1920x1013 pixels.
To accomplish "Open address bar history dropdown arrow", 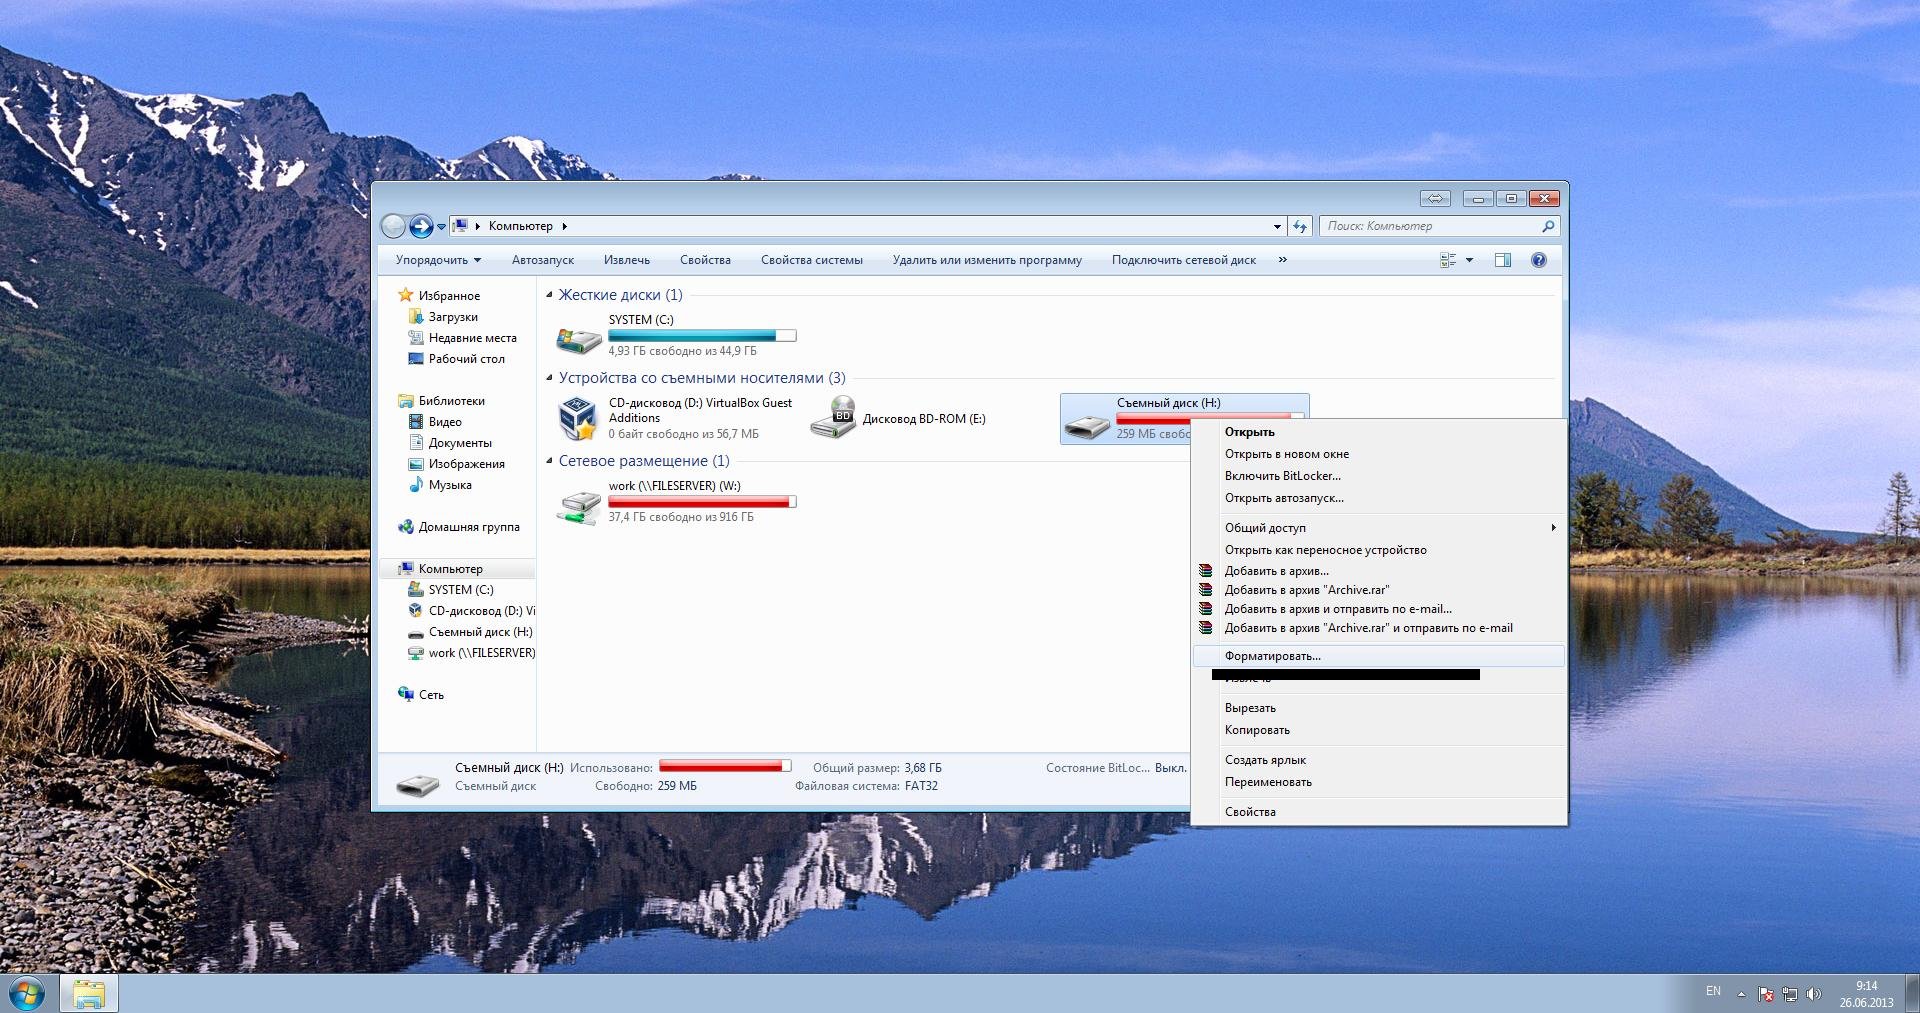I will [1277, 226].
